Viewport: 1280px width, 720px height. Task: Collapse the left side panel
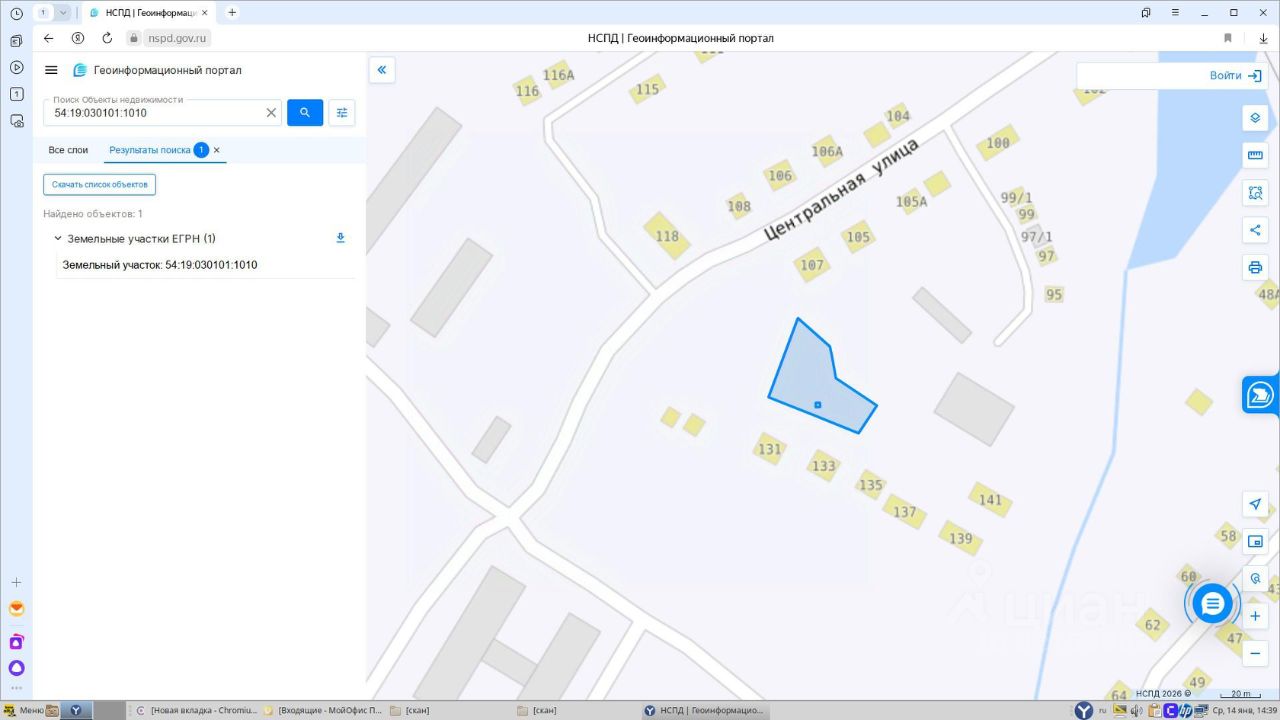[381, 70]
